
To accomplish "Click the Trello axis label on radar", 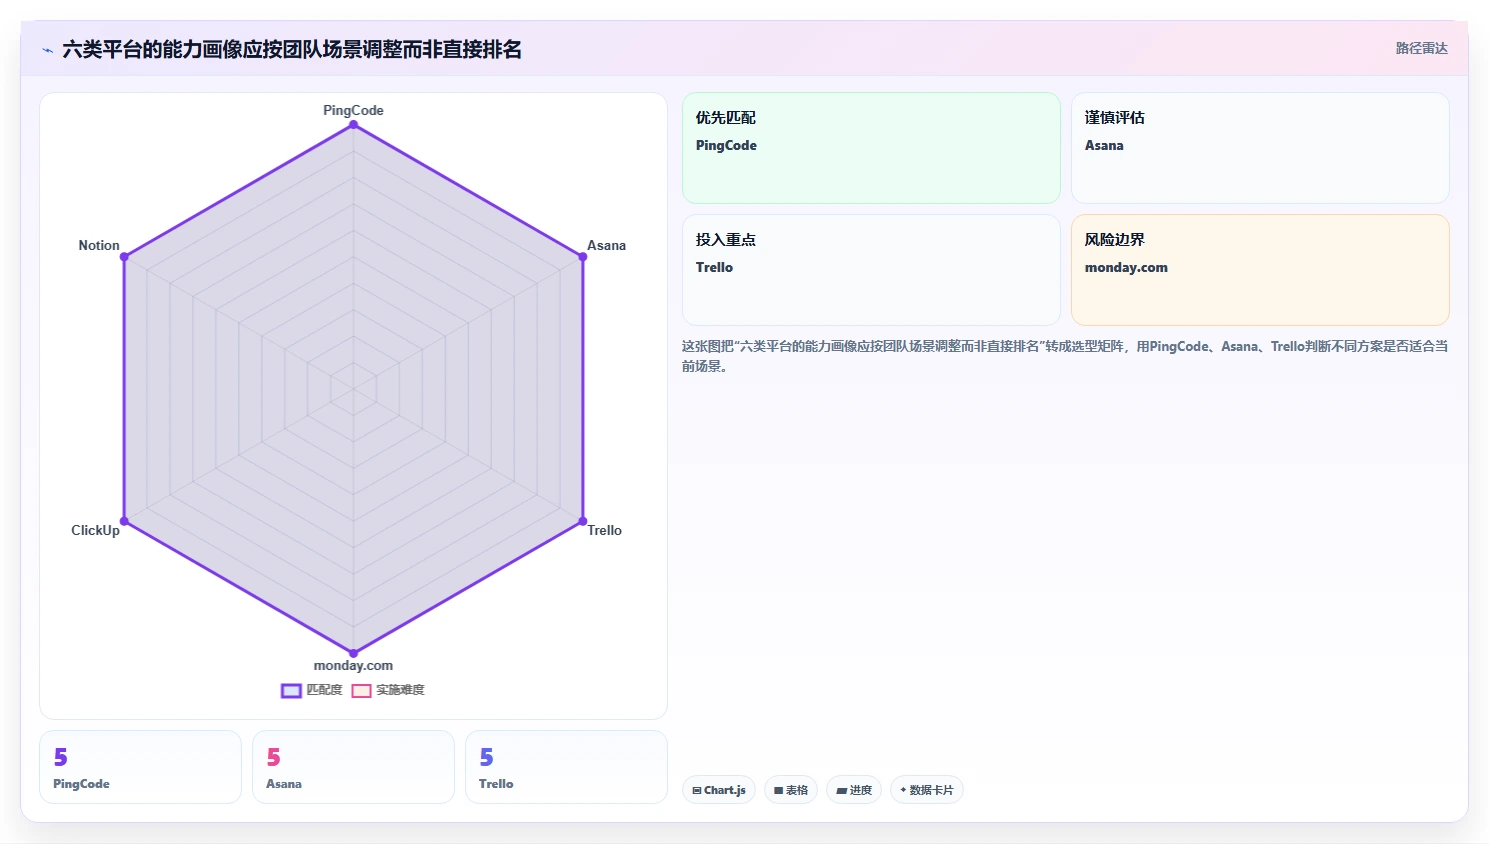I will pos(604,530).
